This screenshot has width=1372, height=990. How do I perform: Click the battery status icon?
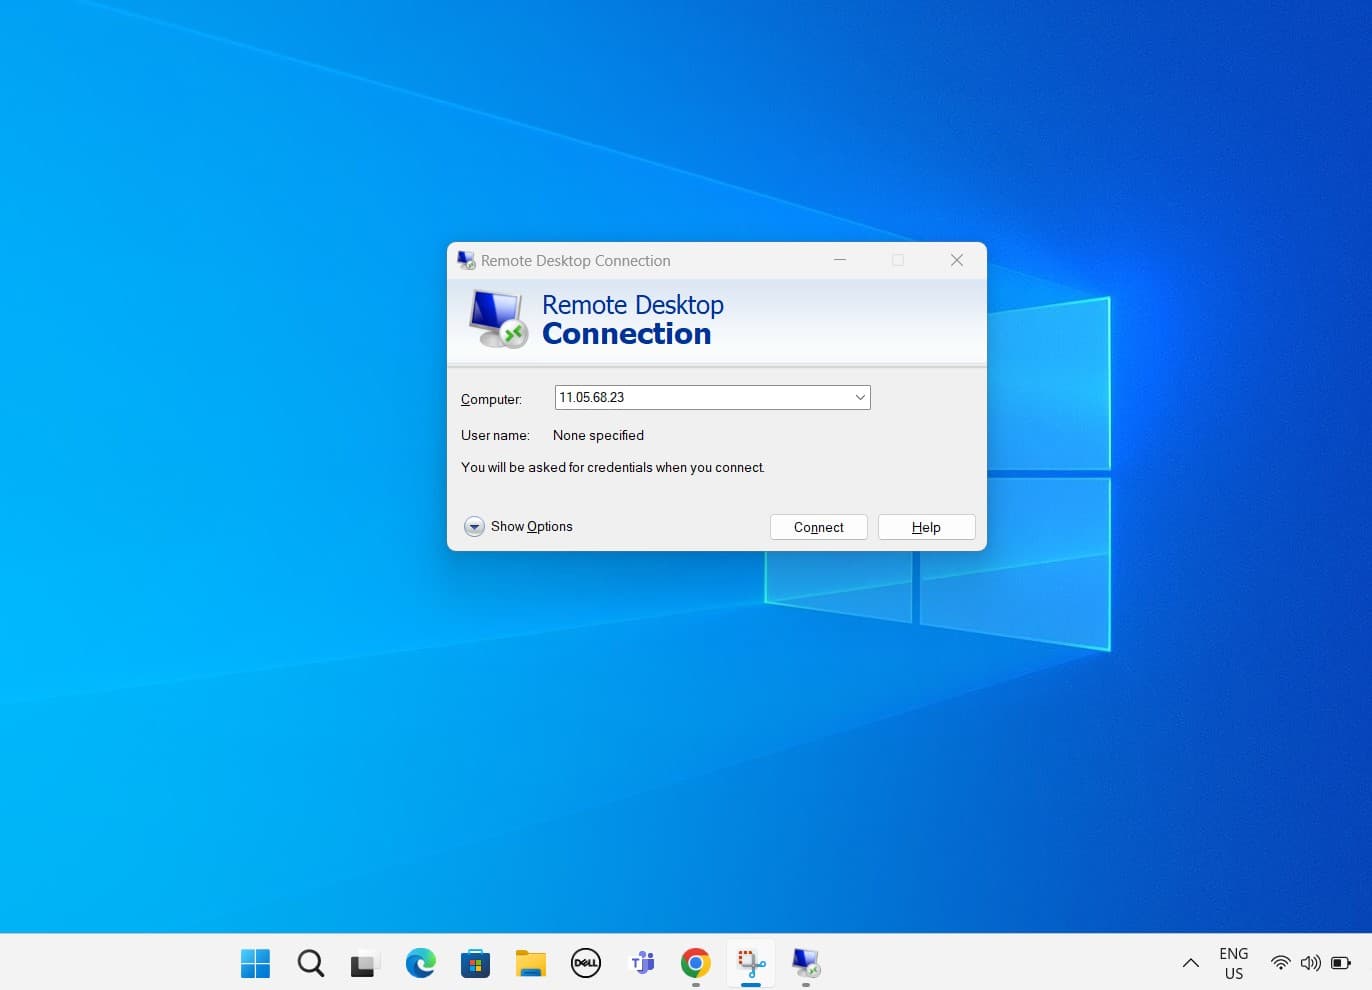(1342, 963)
